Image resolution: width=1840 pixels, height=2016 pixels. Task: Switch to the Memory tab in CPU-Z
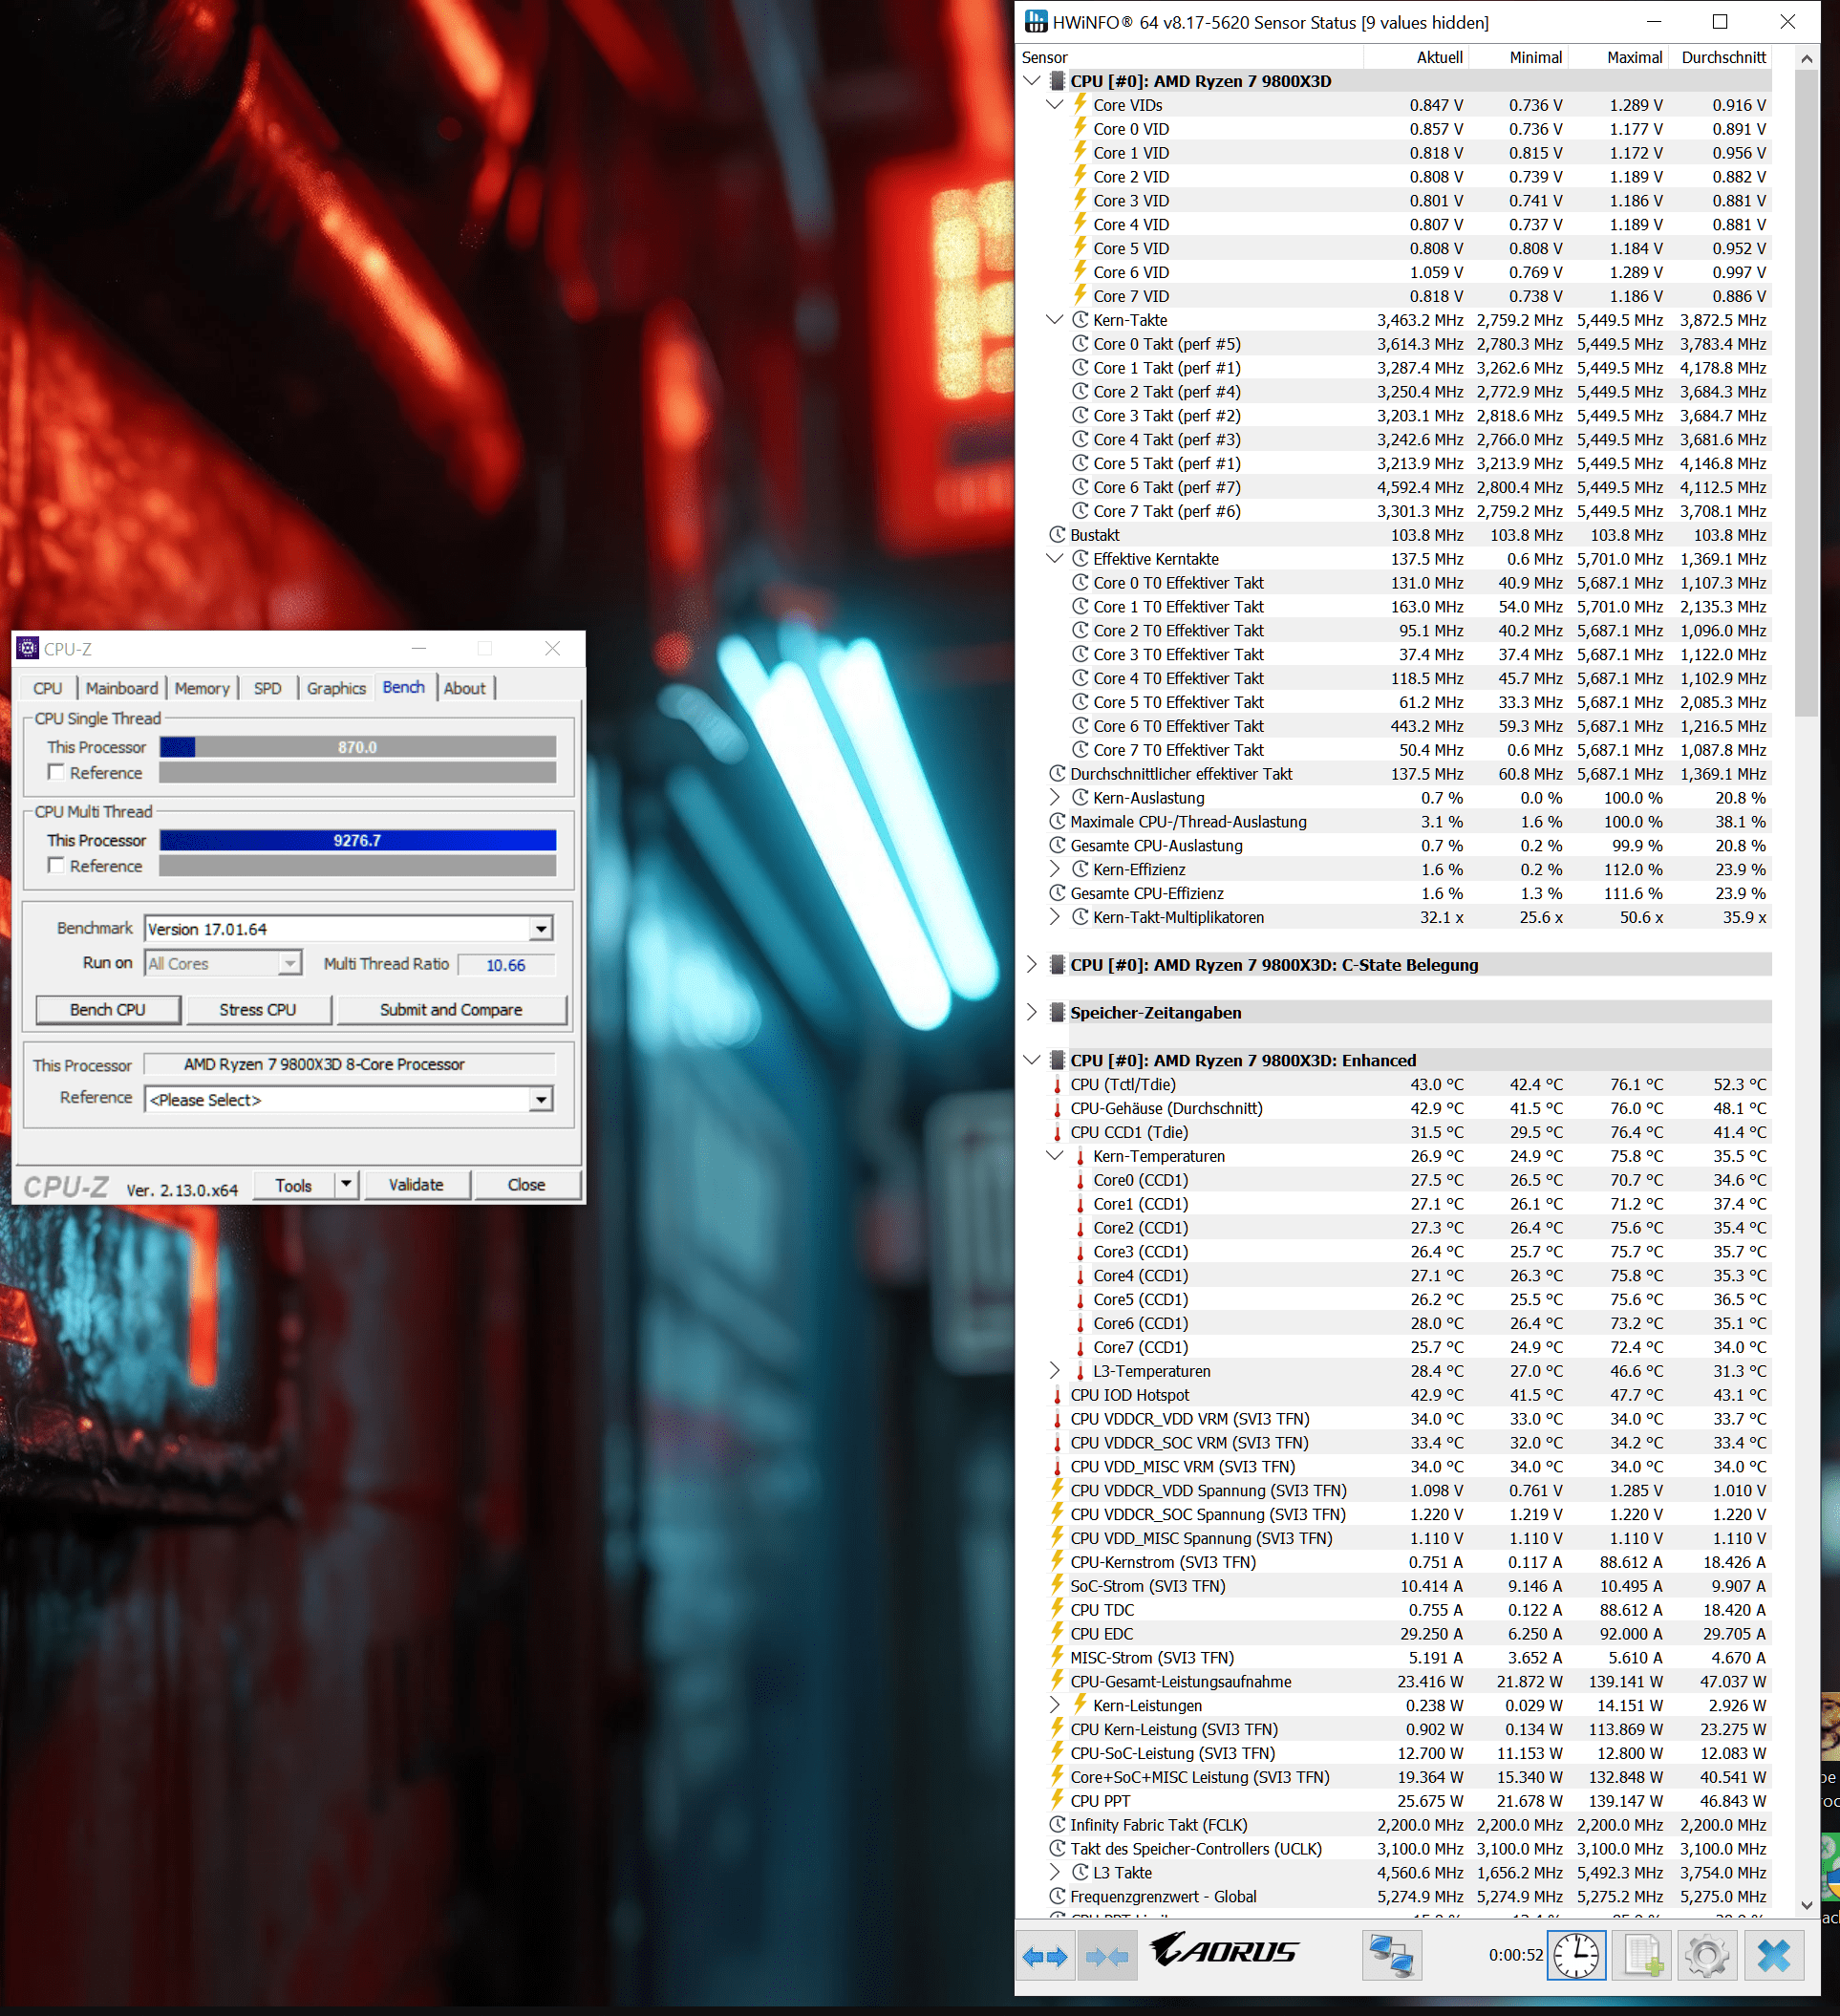tap(202, 688)
